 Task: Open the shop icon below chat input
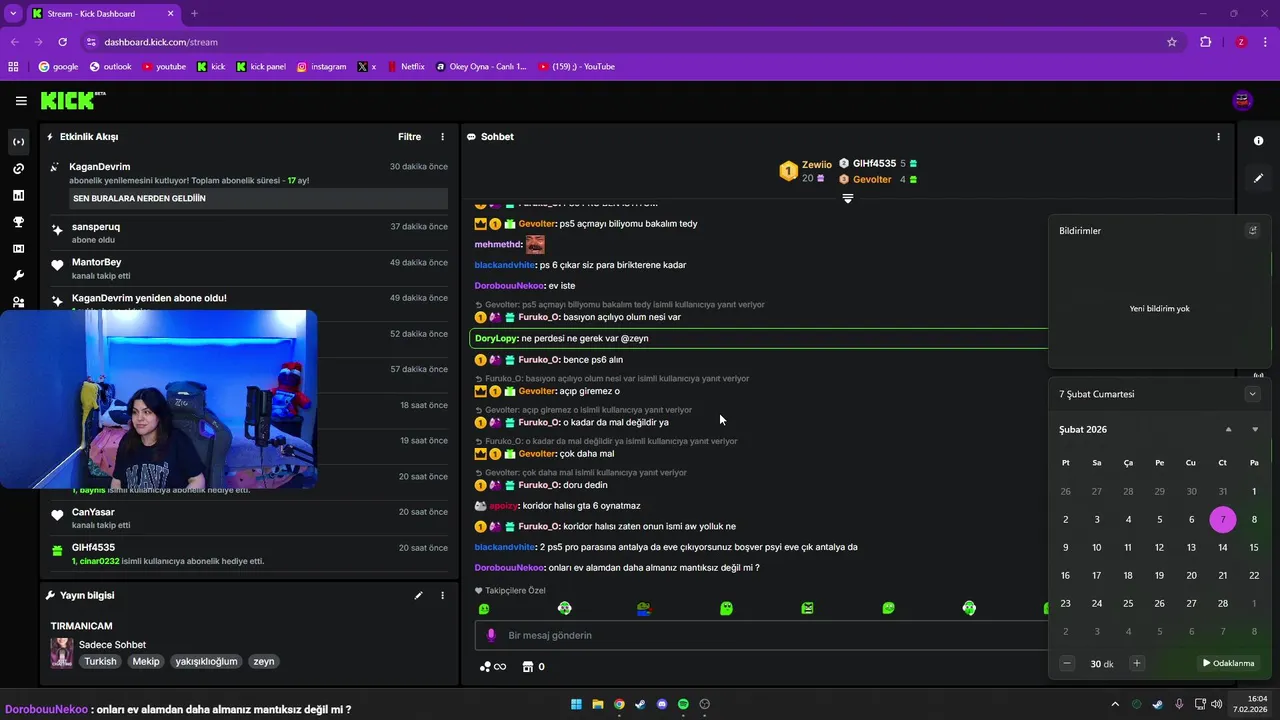click(x=528, y=667)
